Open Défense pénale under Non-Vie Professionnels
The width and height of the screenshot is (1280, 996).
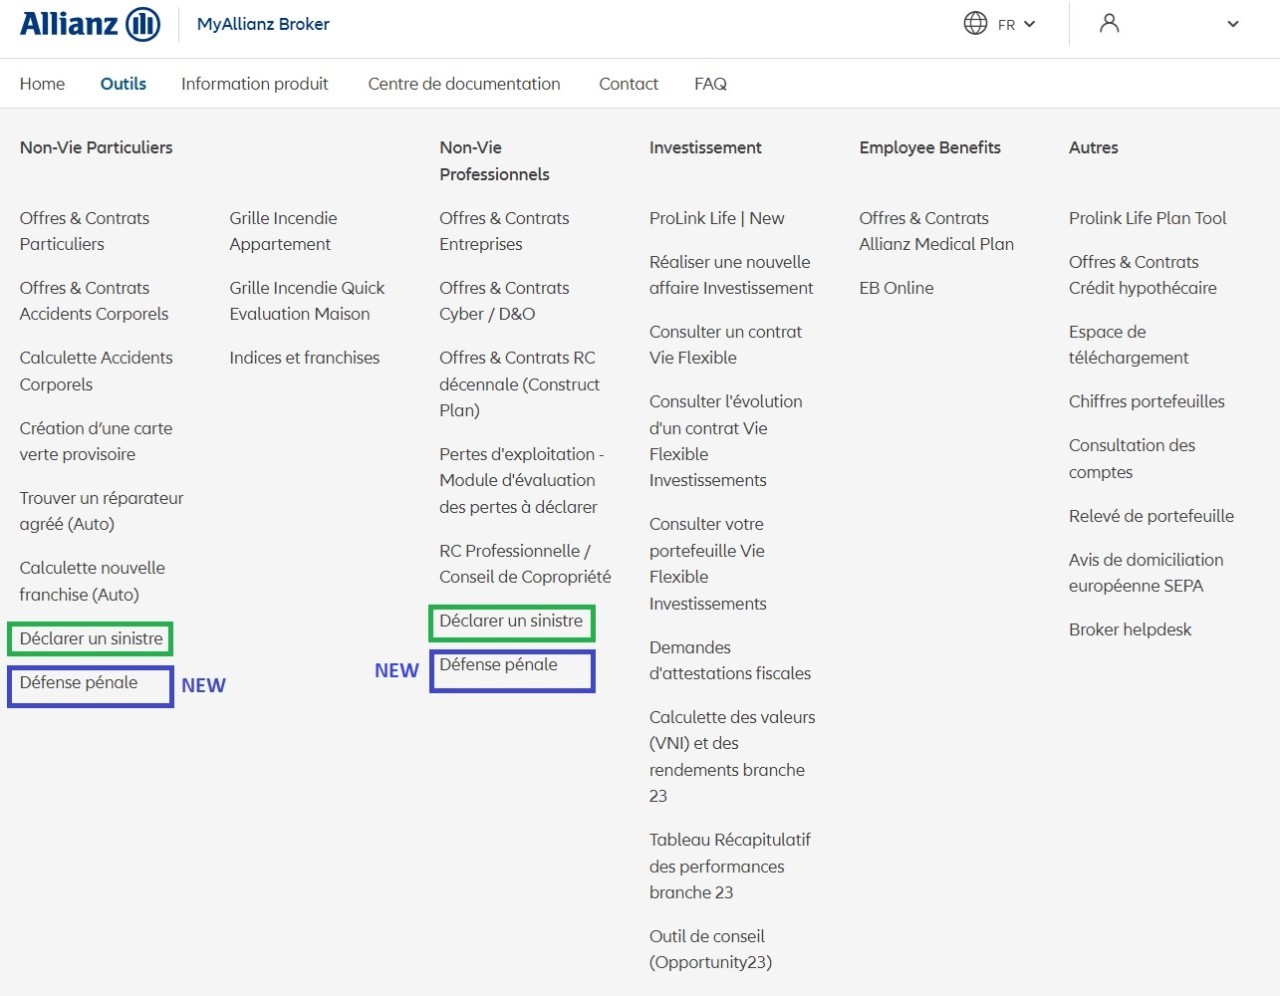(498, 664)
